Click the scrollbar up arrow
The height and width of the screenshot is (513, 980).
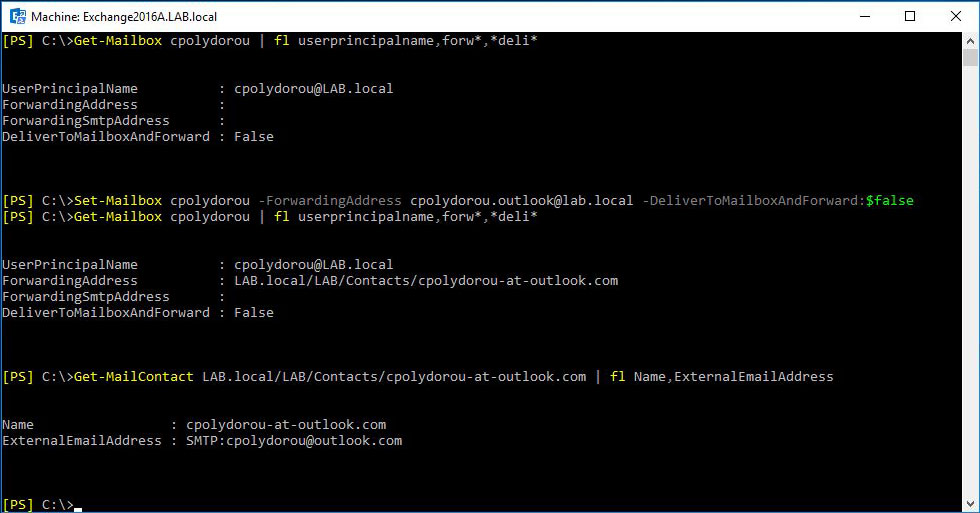tap(970, 41)
